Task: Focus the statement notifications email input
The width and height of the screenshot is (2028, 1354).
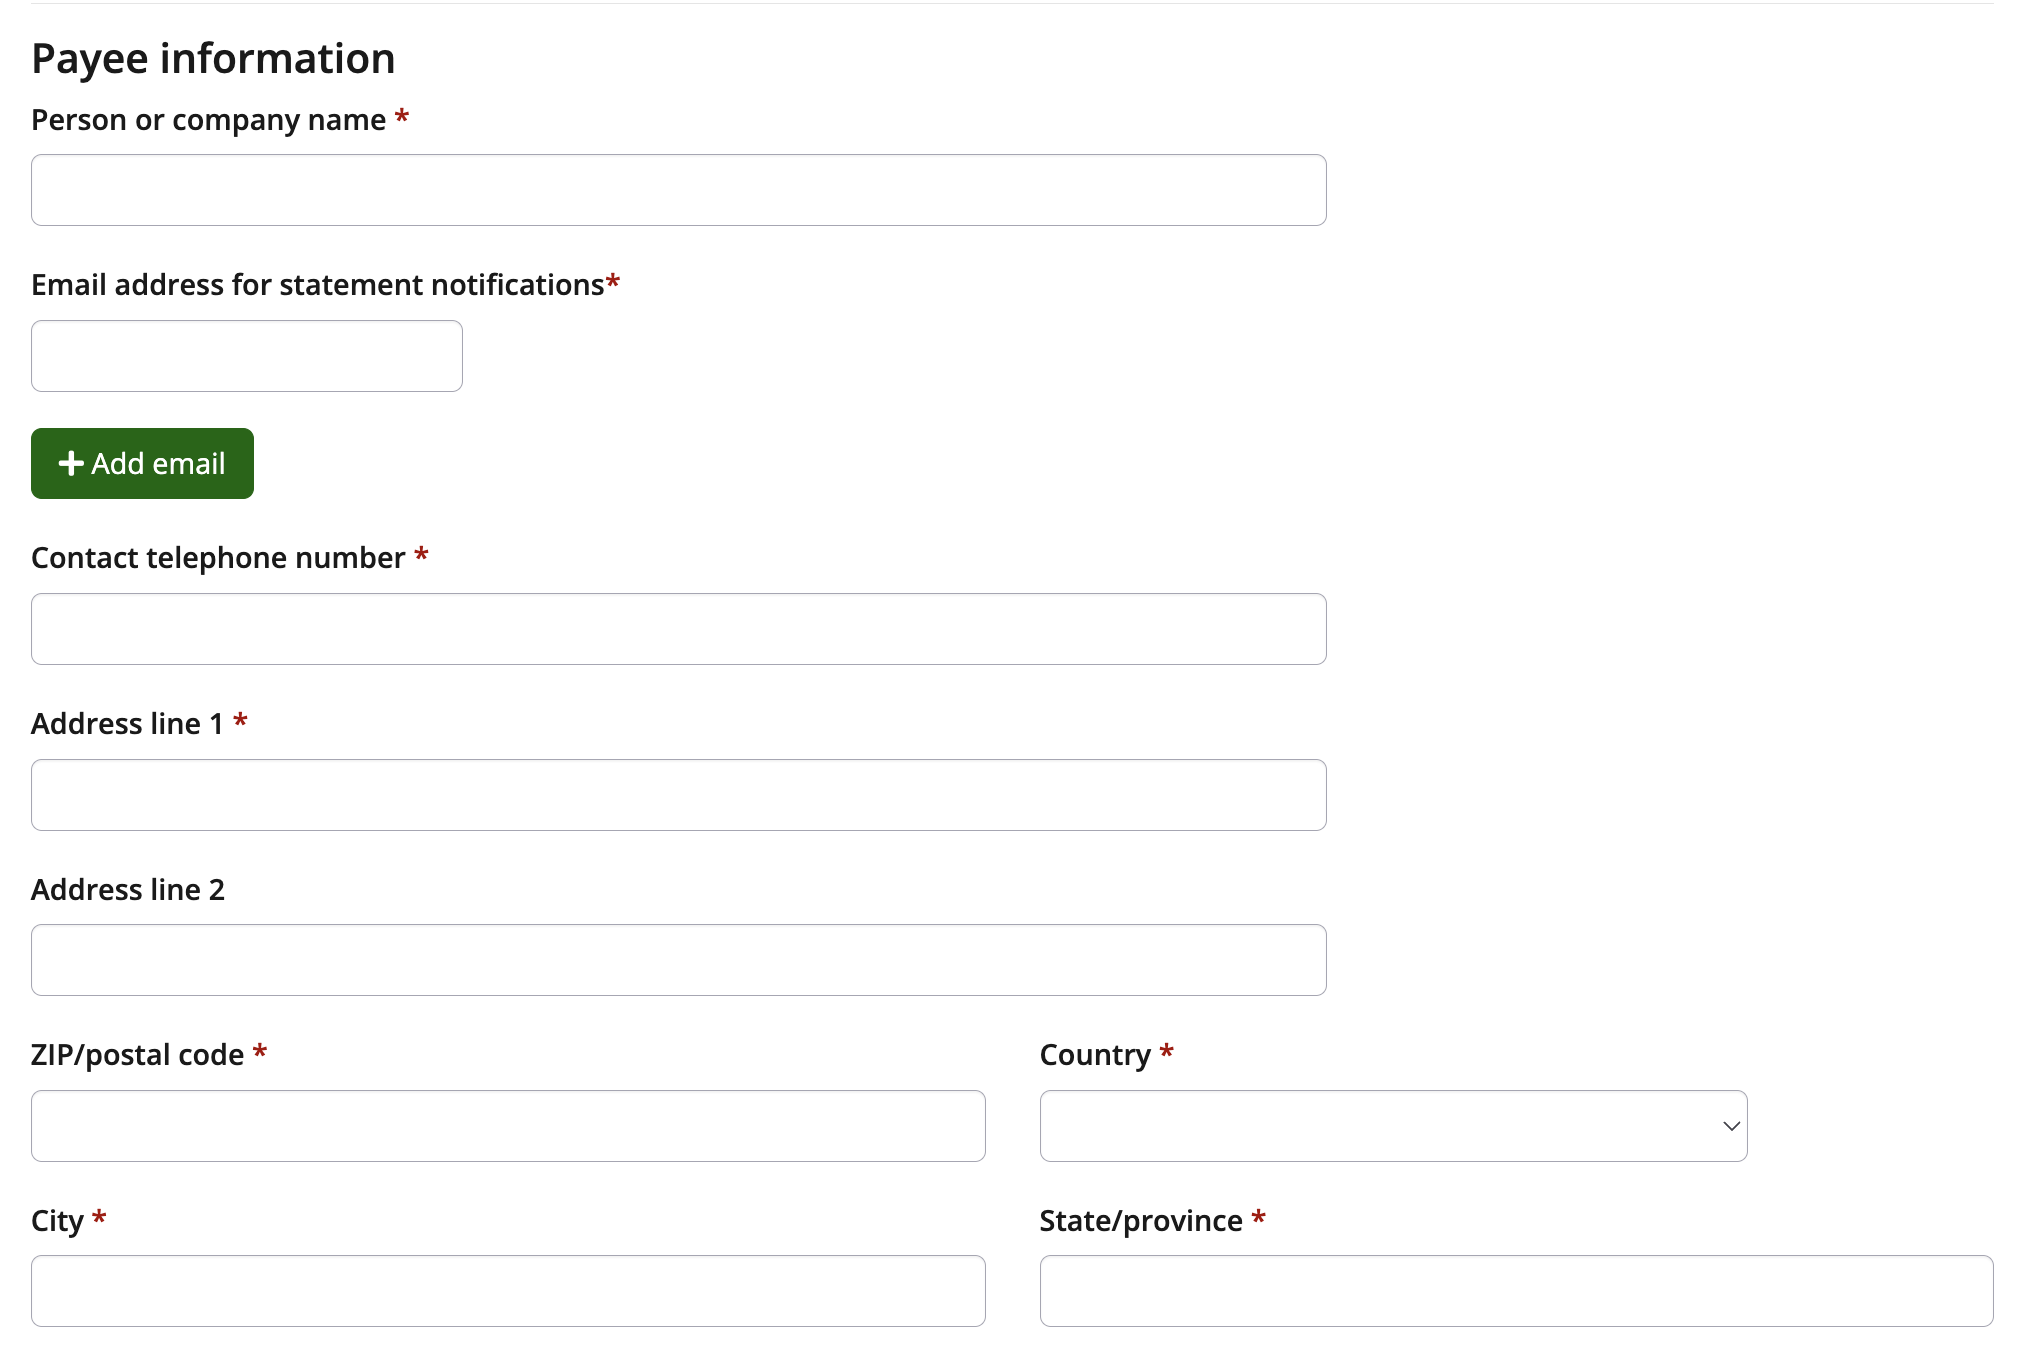Action: pos(246,356)
